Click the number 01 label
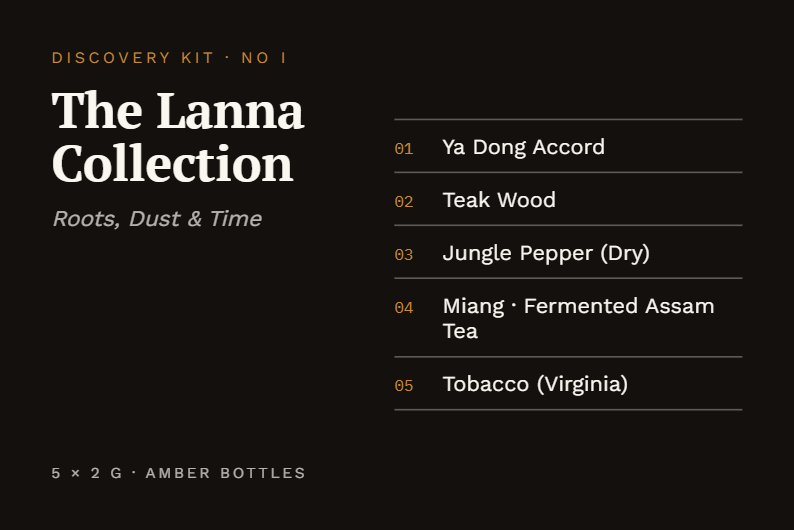The height and width of the screenshot is (530, 794). point(404,149)
